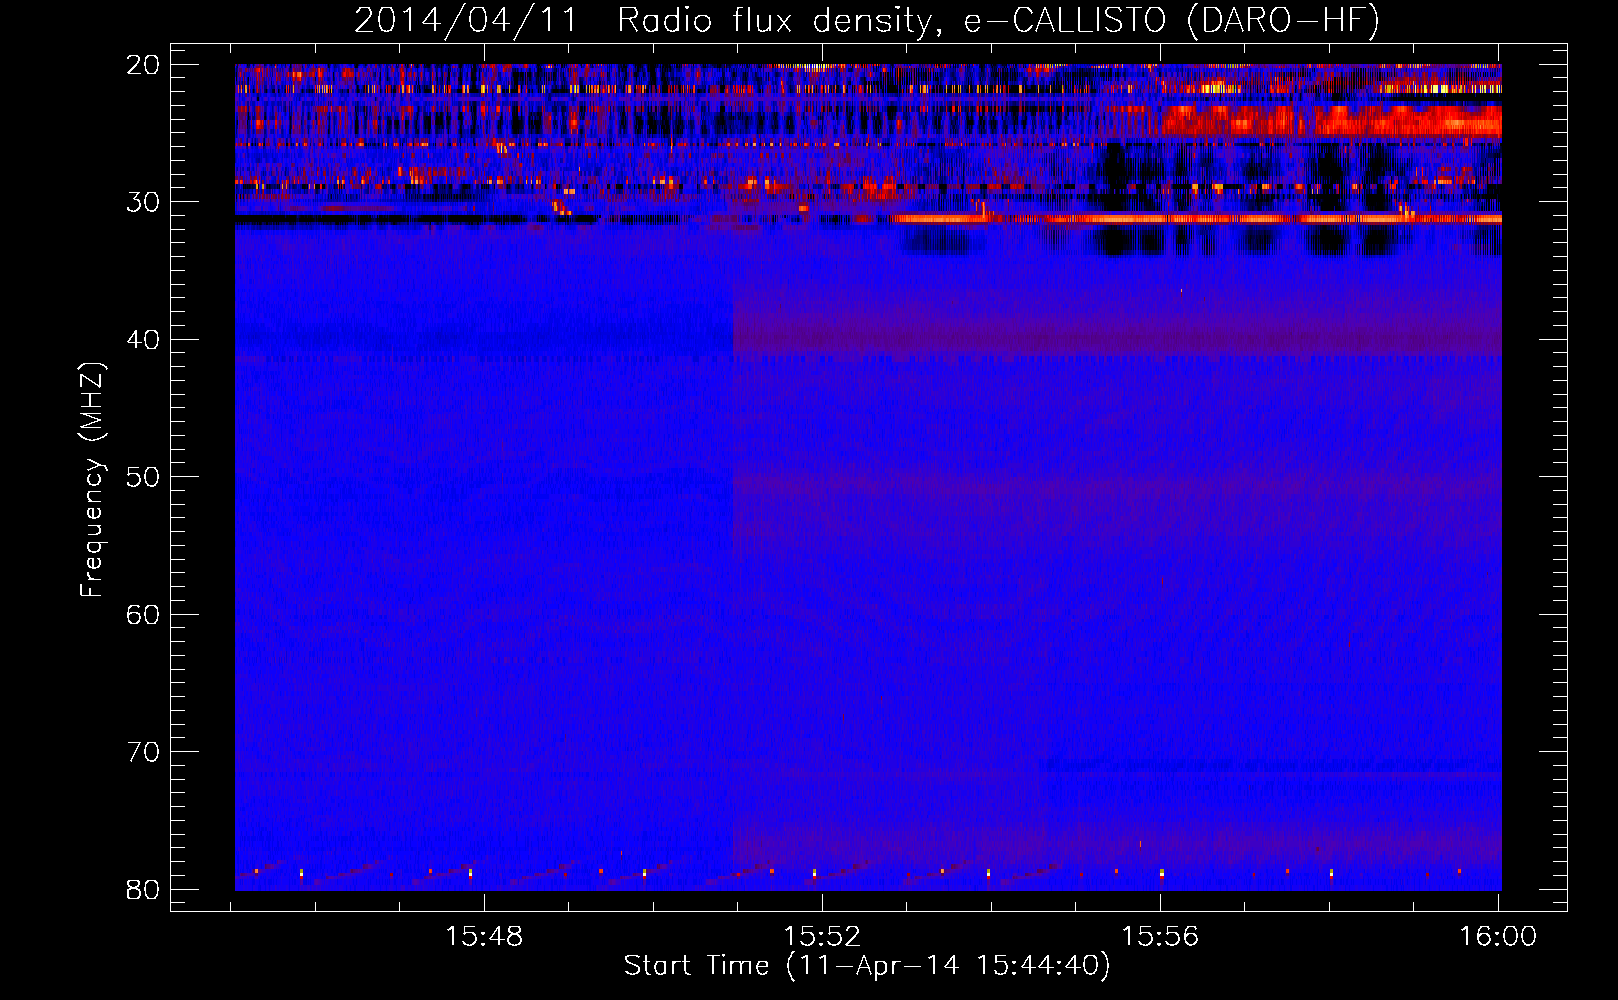1618x1000 pixels.
Task: Click the 15:52 time tick label
Action: pyautogui.click(x=822, y=936)
